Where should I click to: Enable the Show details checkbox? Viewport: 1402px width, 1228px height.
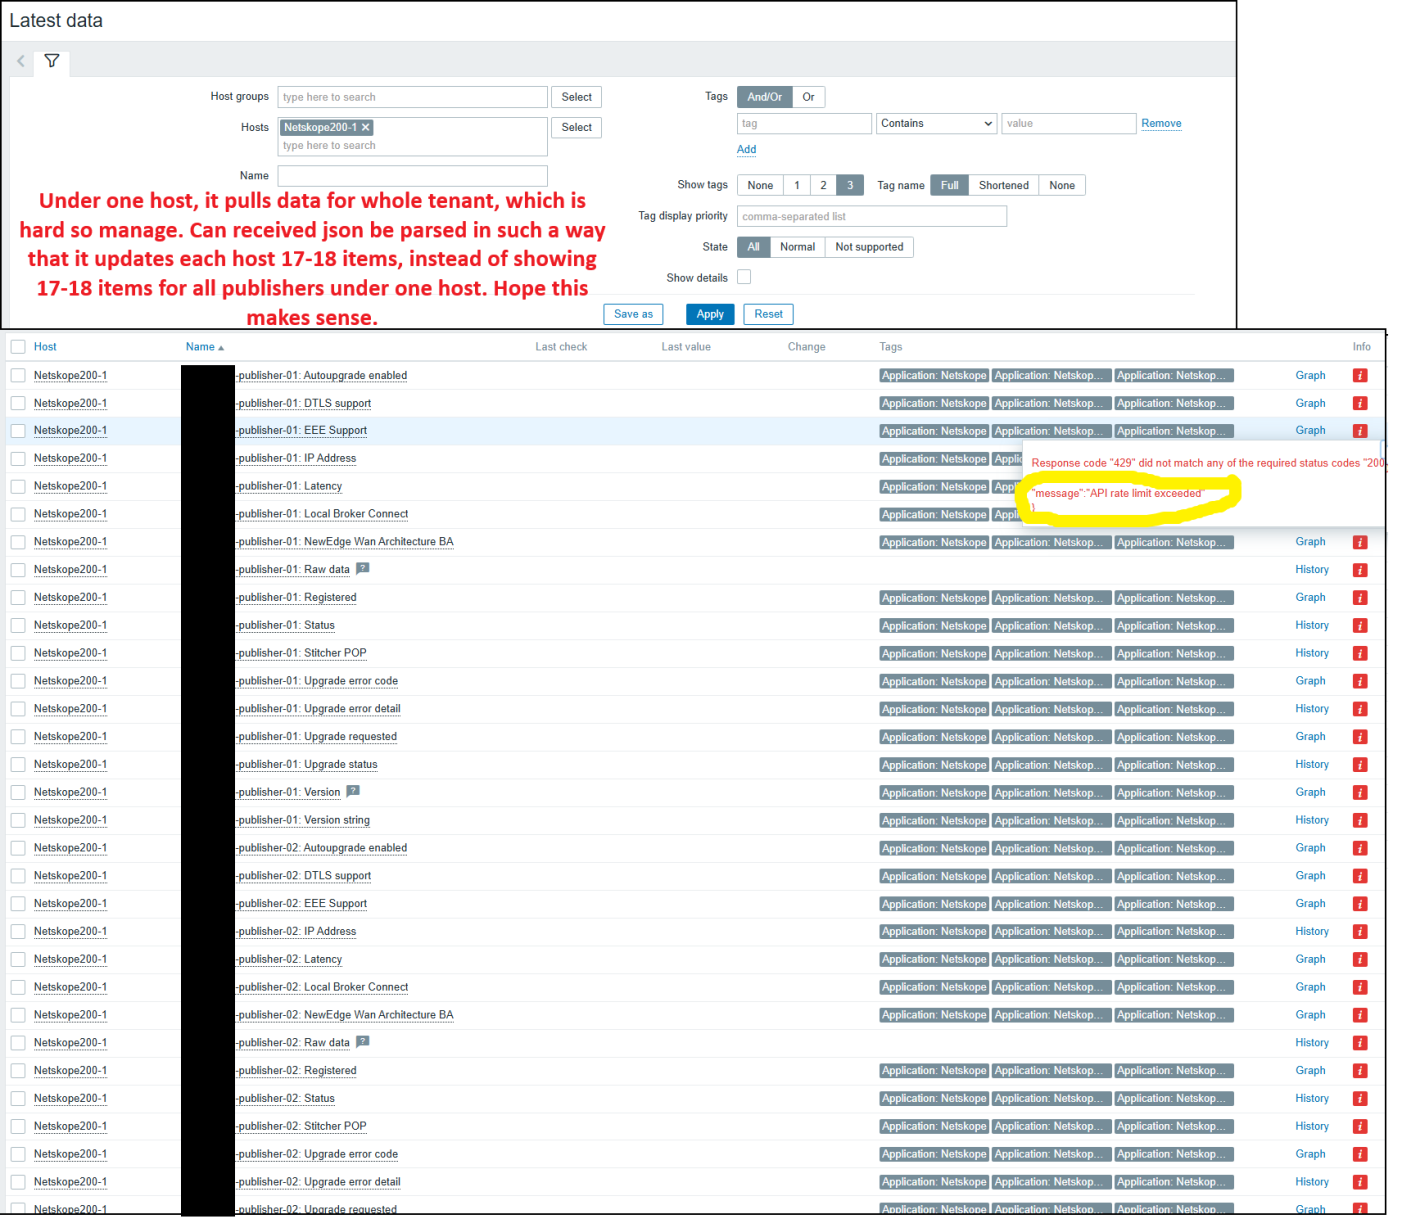[x=744, y=277]
